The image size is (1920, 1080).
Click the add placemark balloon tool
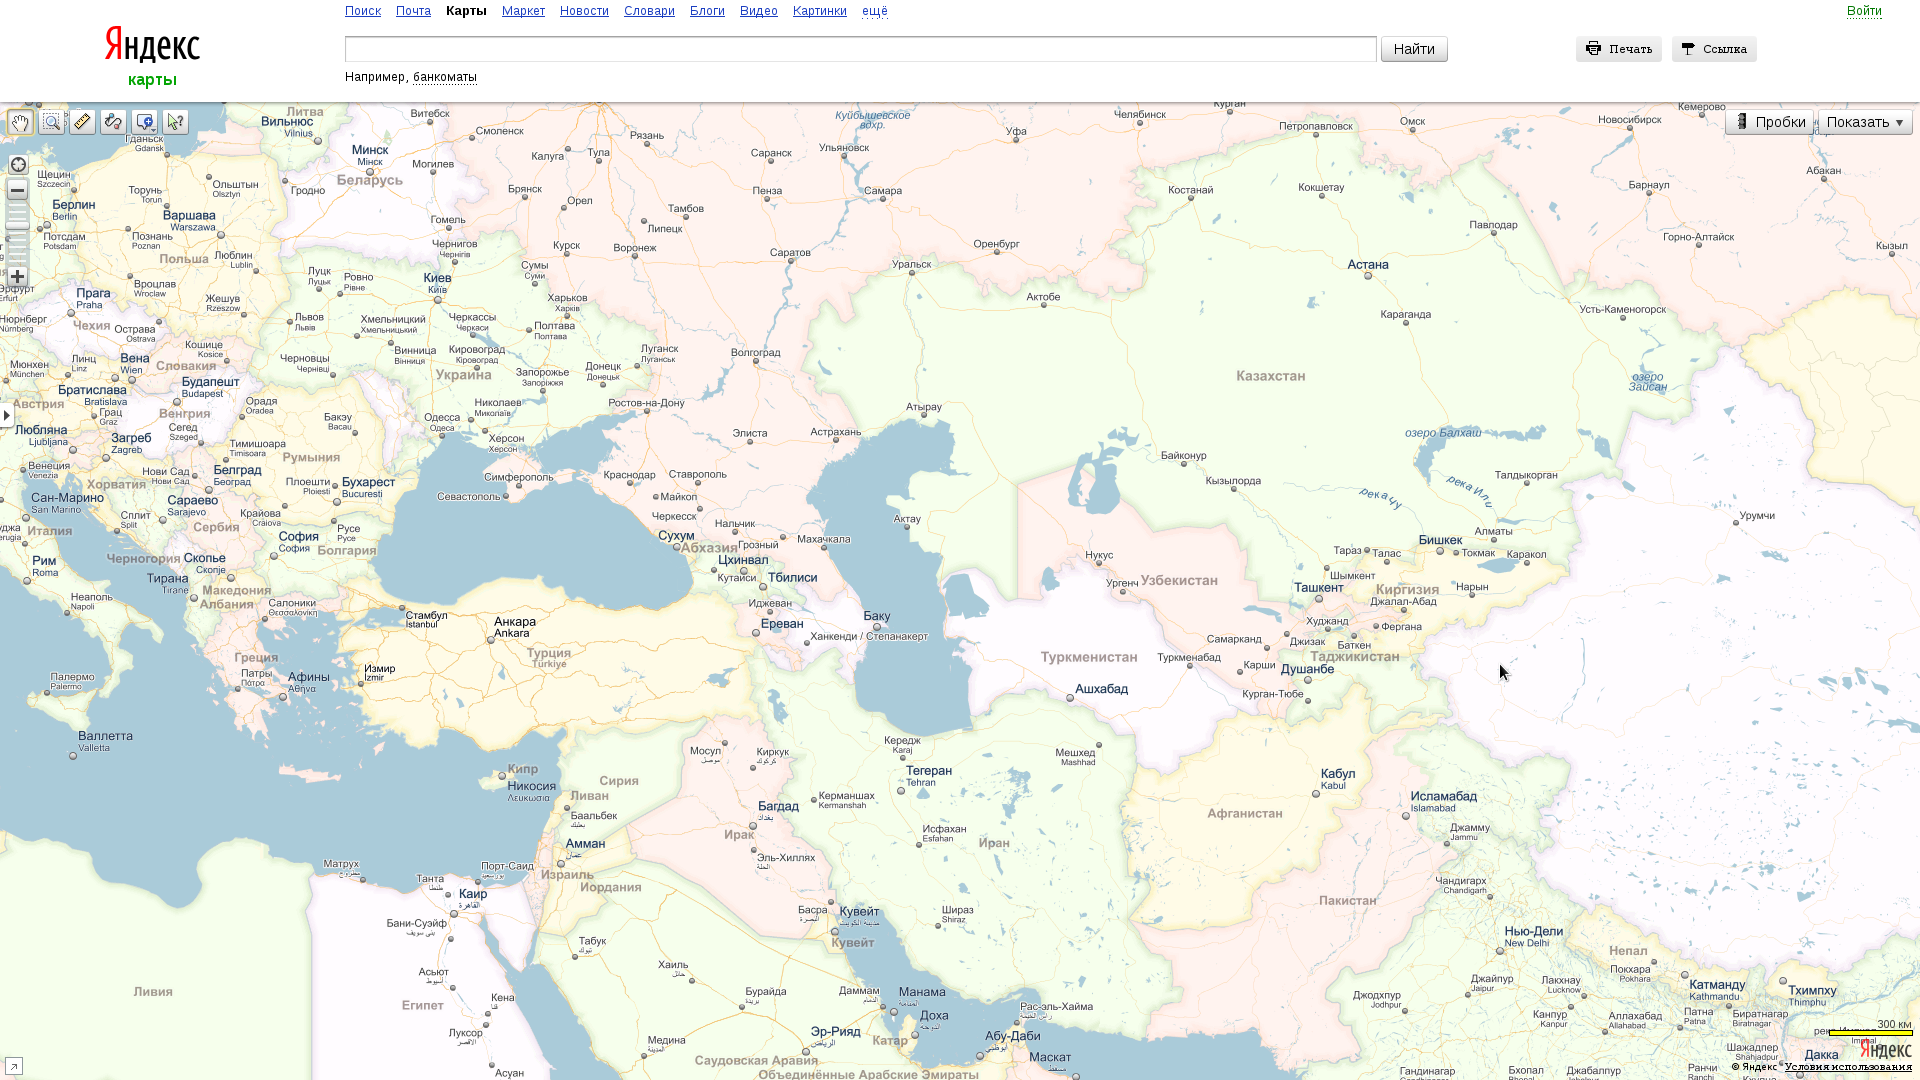pos(145,122)
